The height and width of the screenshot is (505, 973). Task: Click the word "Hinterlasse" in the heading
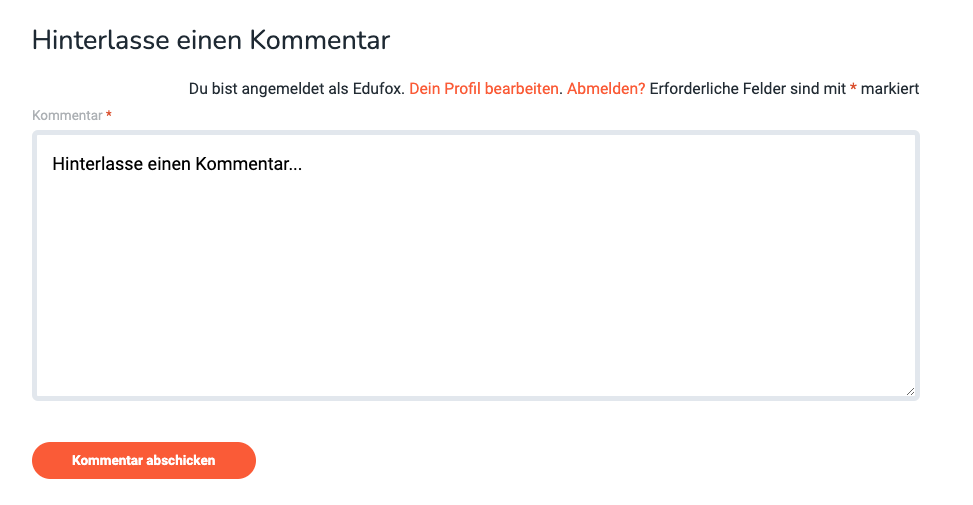click(x=99, y=40)
